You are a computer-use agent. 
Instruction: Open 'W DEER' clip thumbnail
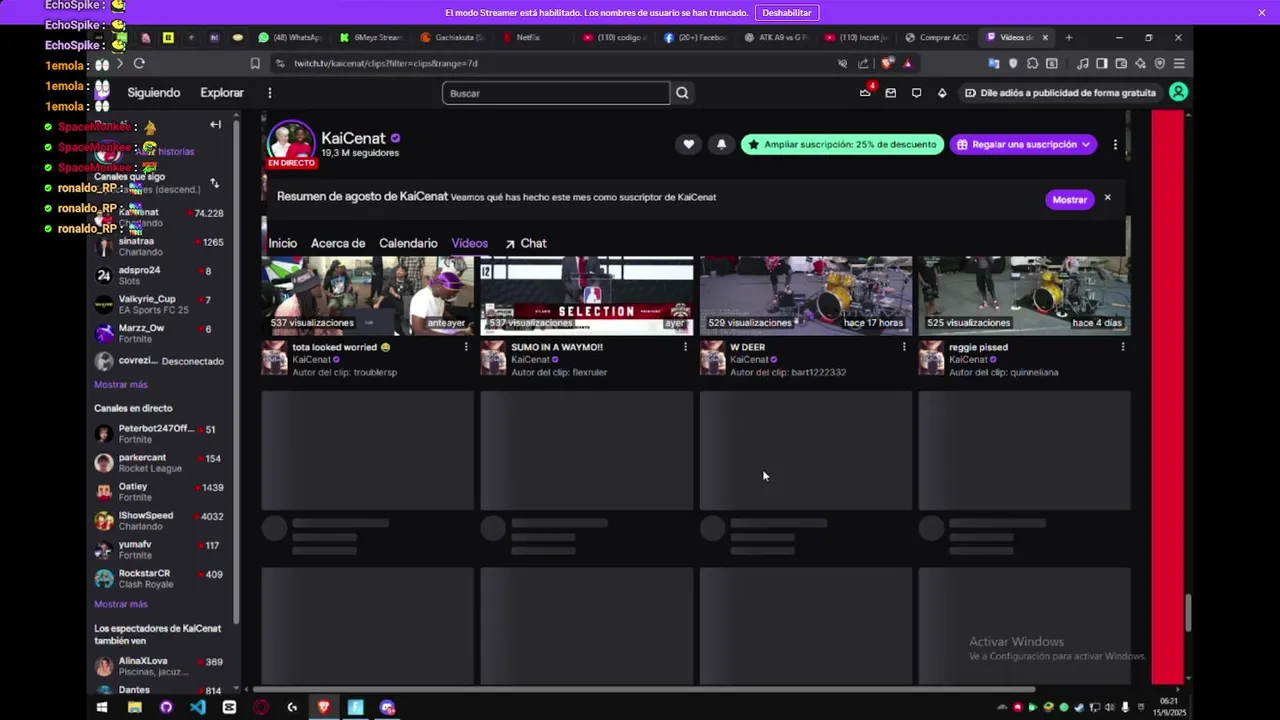coord(805,296)
